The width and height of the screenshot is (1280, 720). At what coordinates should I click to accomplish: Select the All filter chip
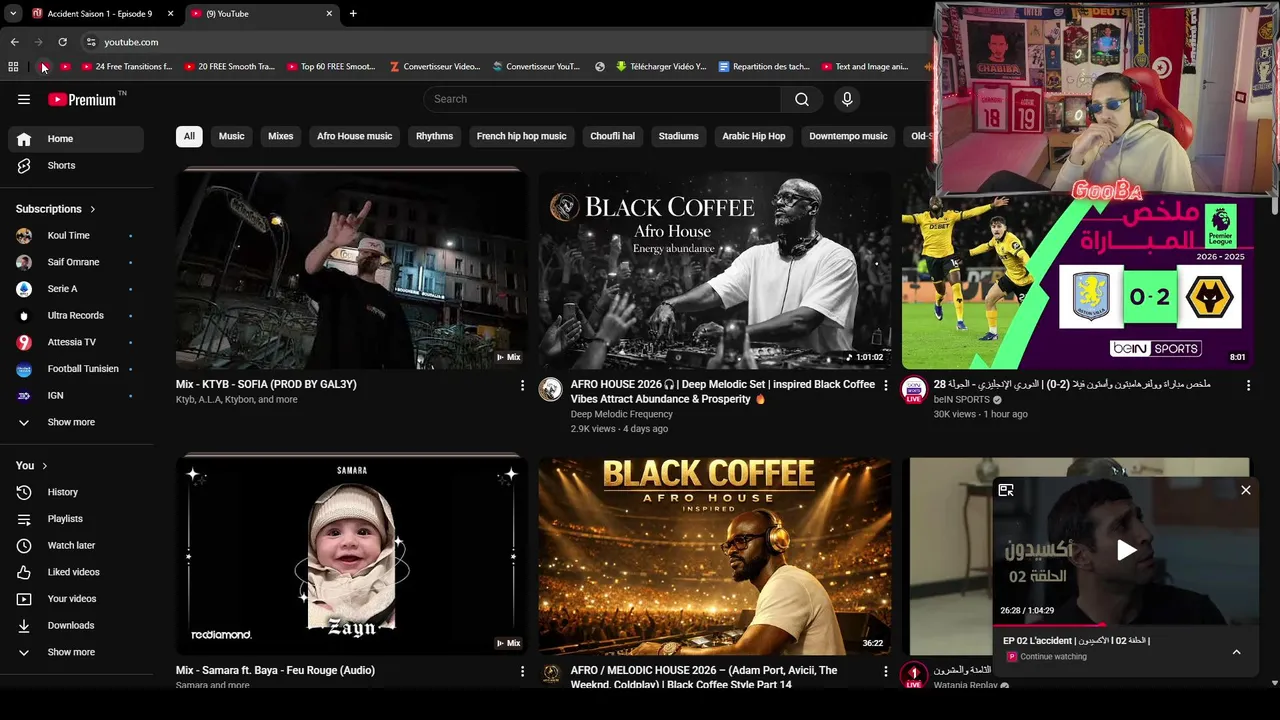click(x=189, y=136)
